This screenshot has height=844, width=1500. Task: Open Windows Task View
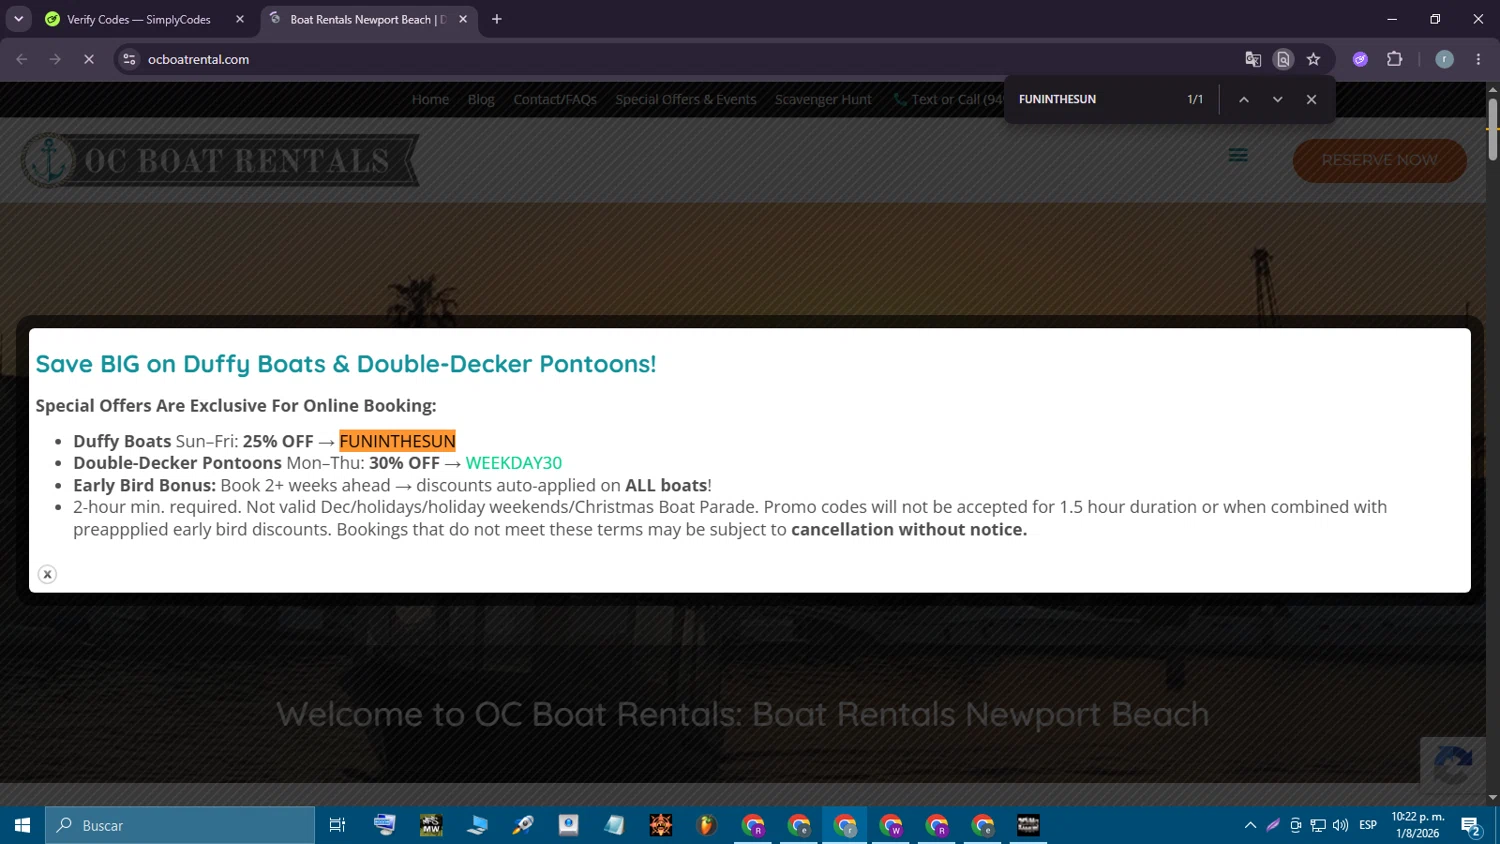coord(337,825)
